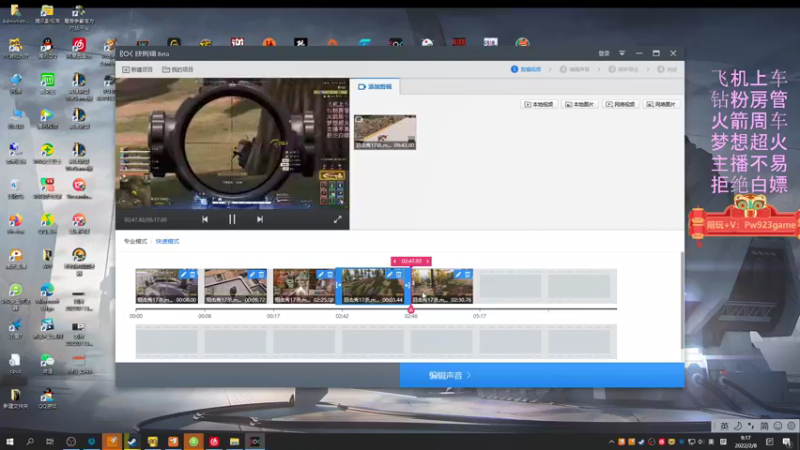Edit the selected 00:03.44 clip with the pencil
The height and width of the screenshot is (450, 800).
pos(390,274)
